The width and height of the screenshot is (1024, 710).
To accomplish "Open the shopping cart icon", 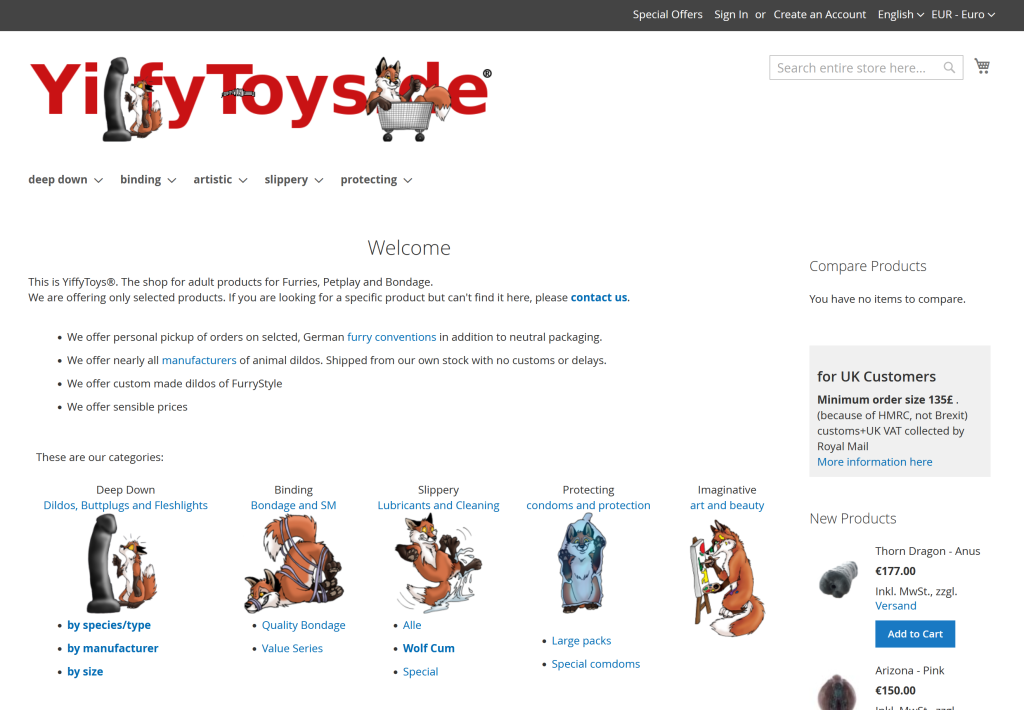I will (x=982, y=66).
